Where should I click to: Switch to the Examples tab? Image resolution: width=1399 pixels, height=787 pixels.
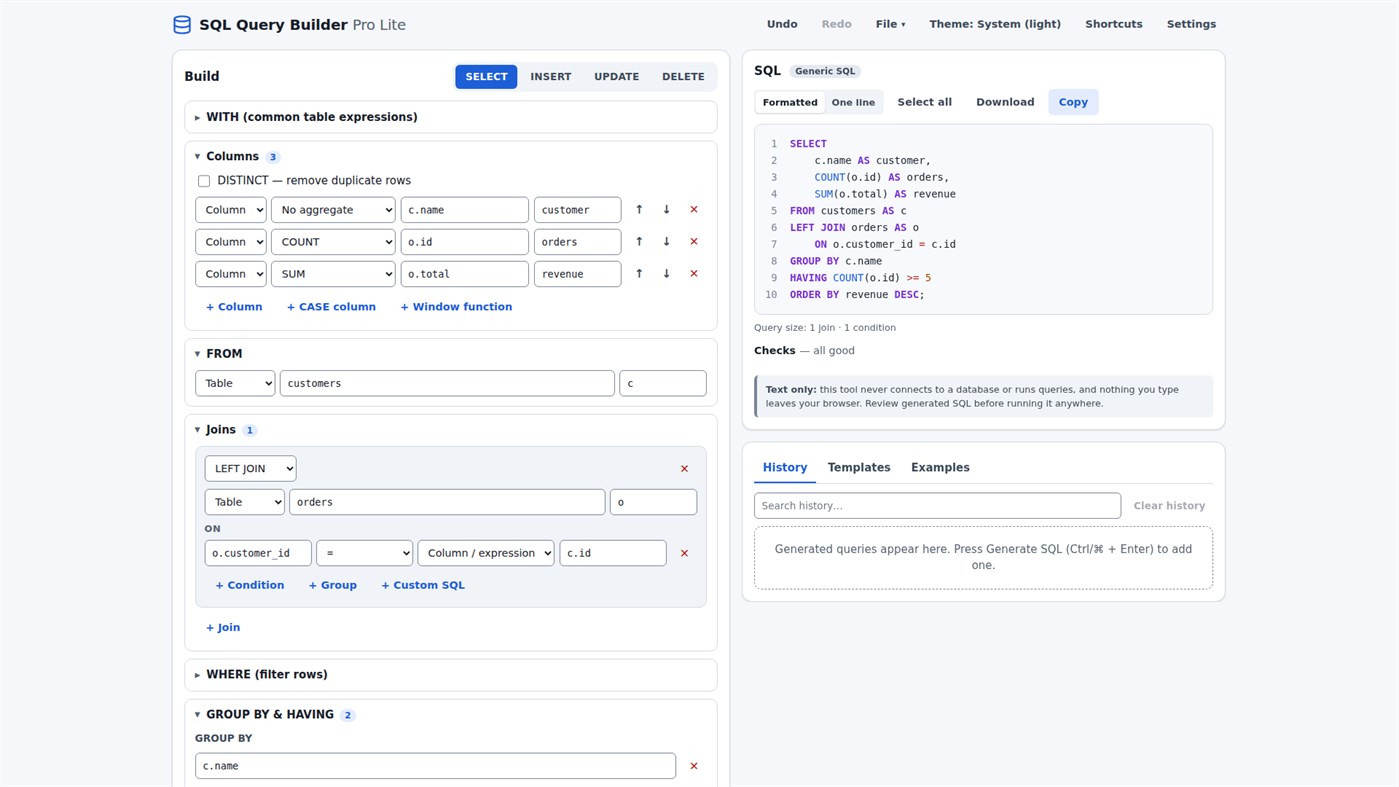tap(940, 468)
